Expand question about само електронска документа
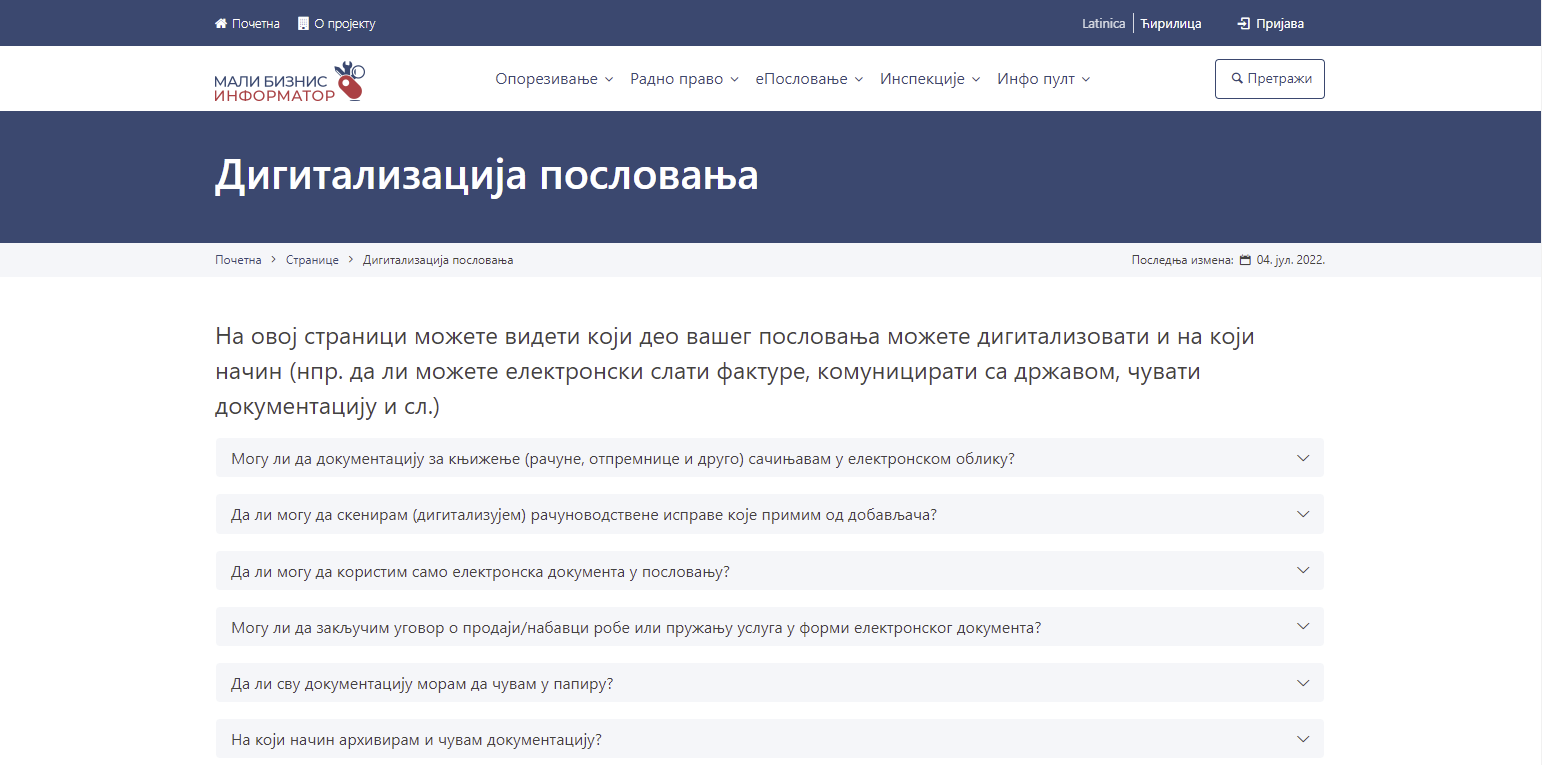Image resolution: width=1542 pixels, height=765 pixels. point(769,570)
